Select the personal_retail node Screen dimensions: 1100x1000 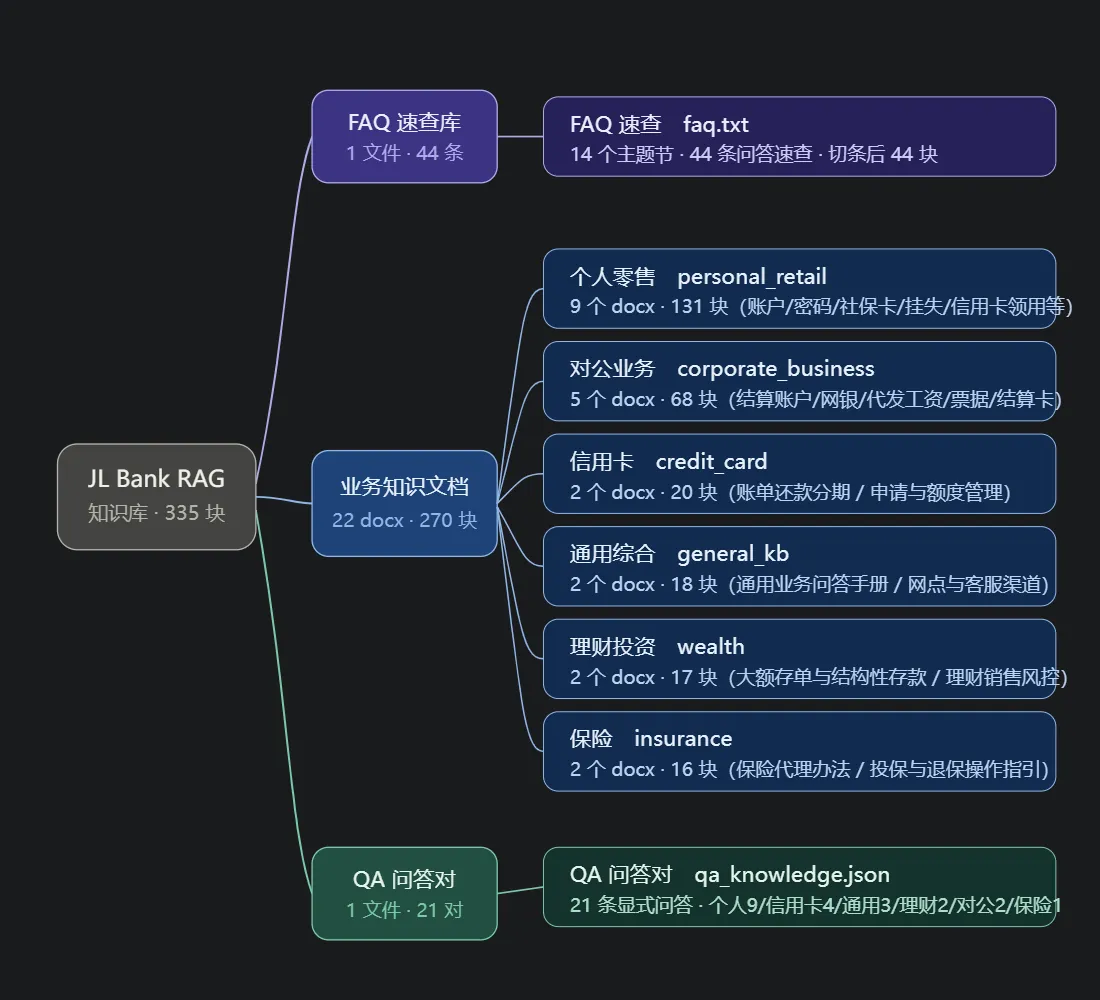click(800, 288)
